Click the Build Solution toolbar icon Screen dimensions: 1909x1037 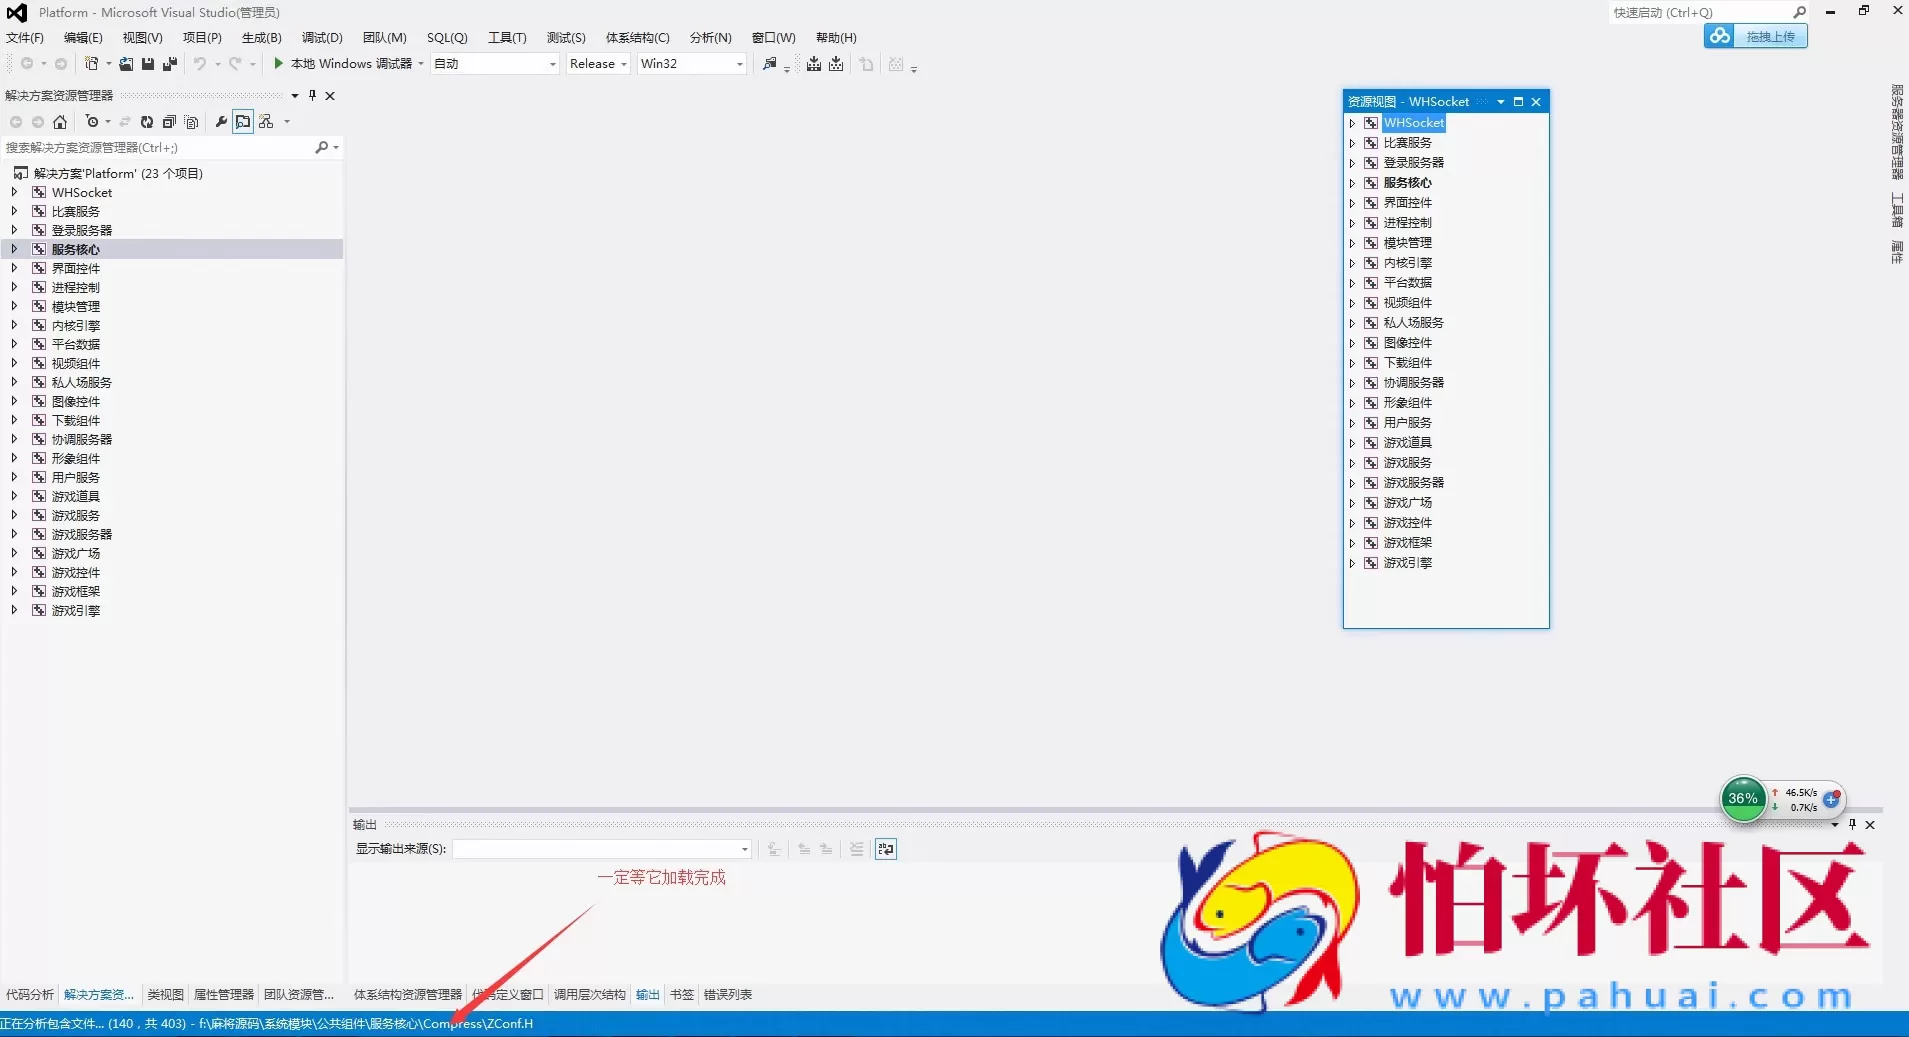click(814, 64)
